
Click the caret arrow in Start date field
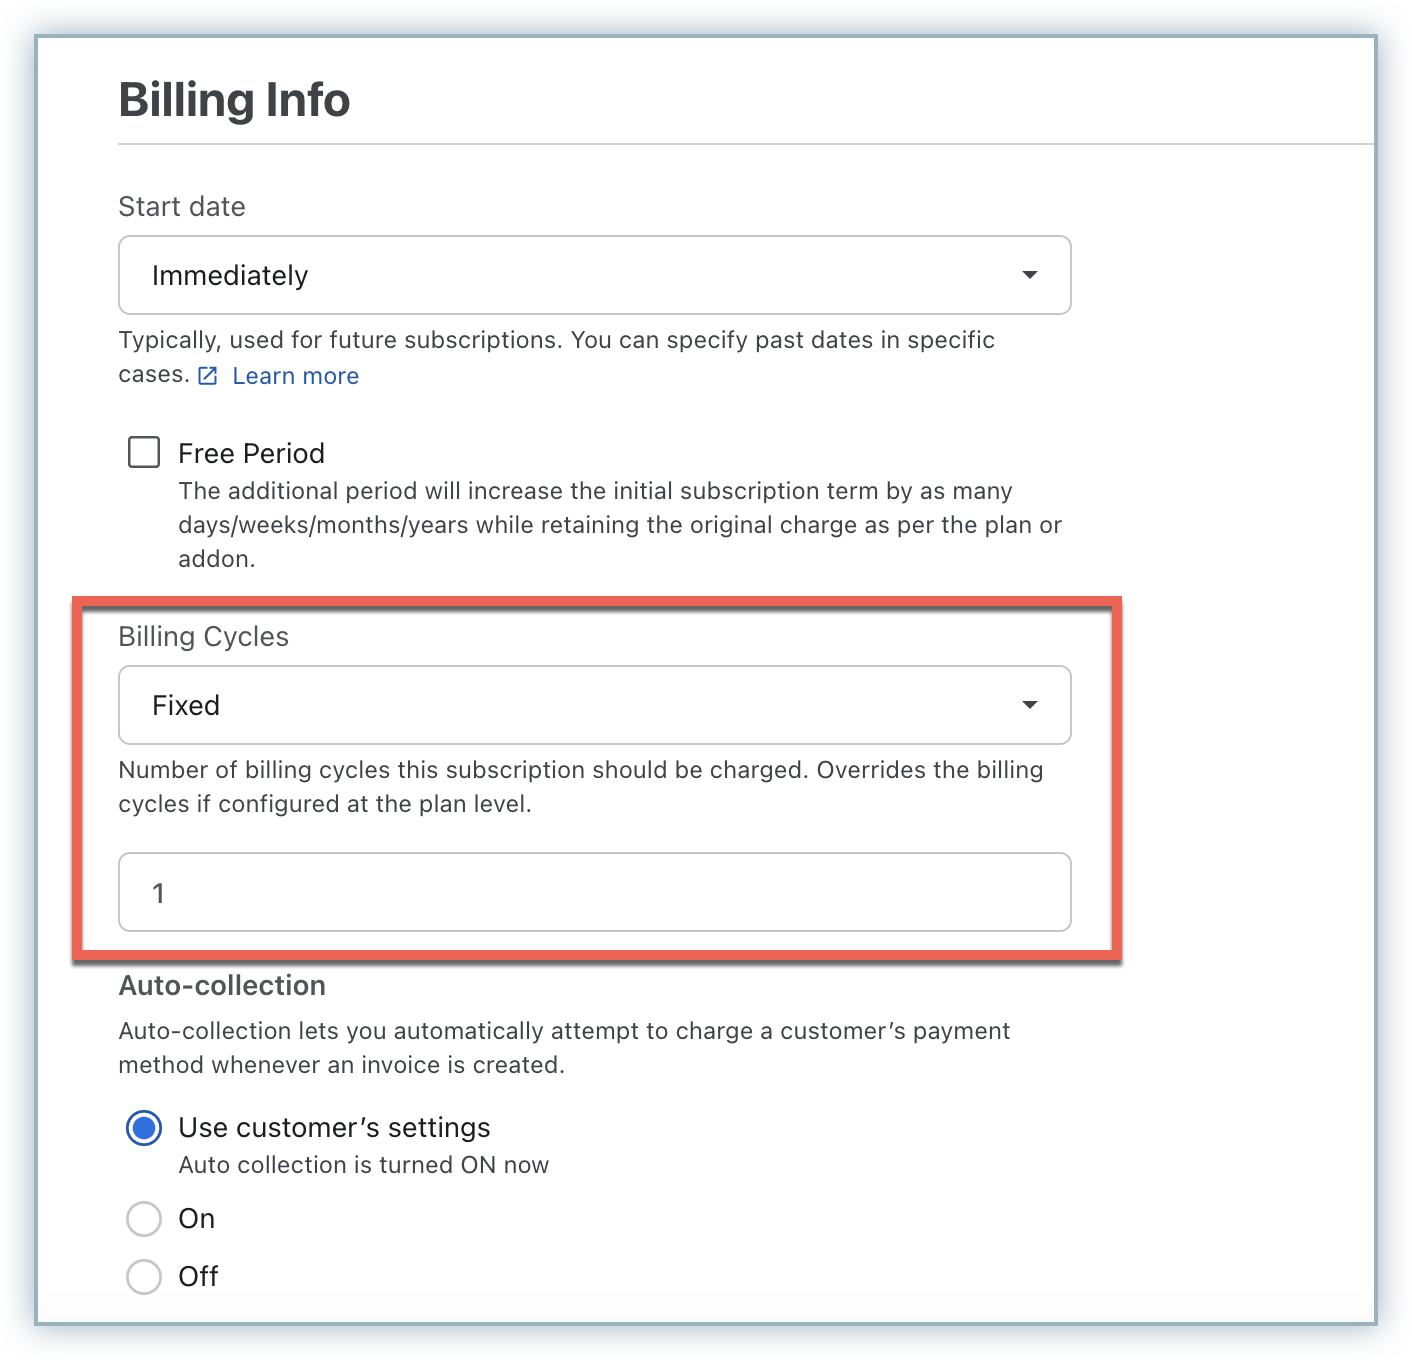click(x=1029, y=275)
